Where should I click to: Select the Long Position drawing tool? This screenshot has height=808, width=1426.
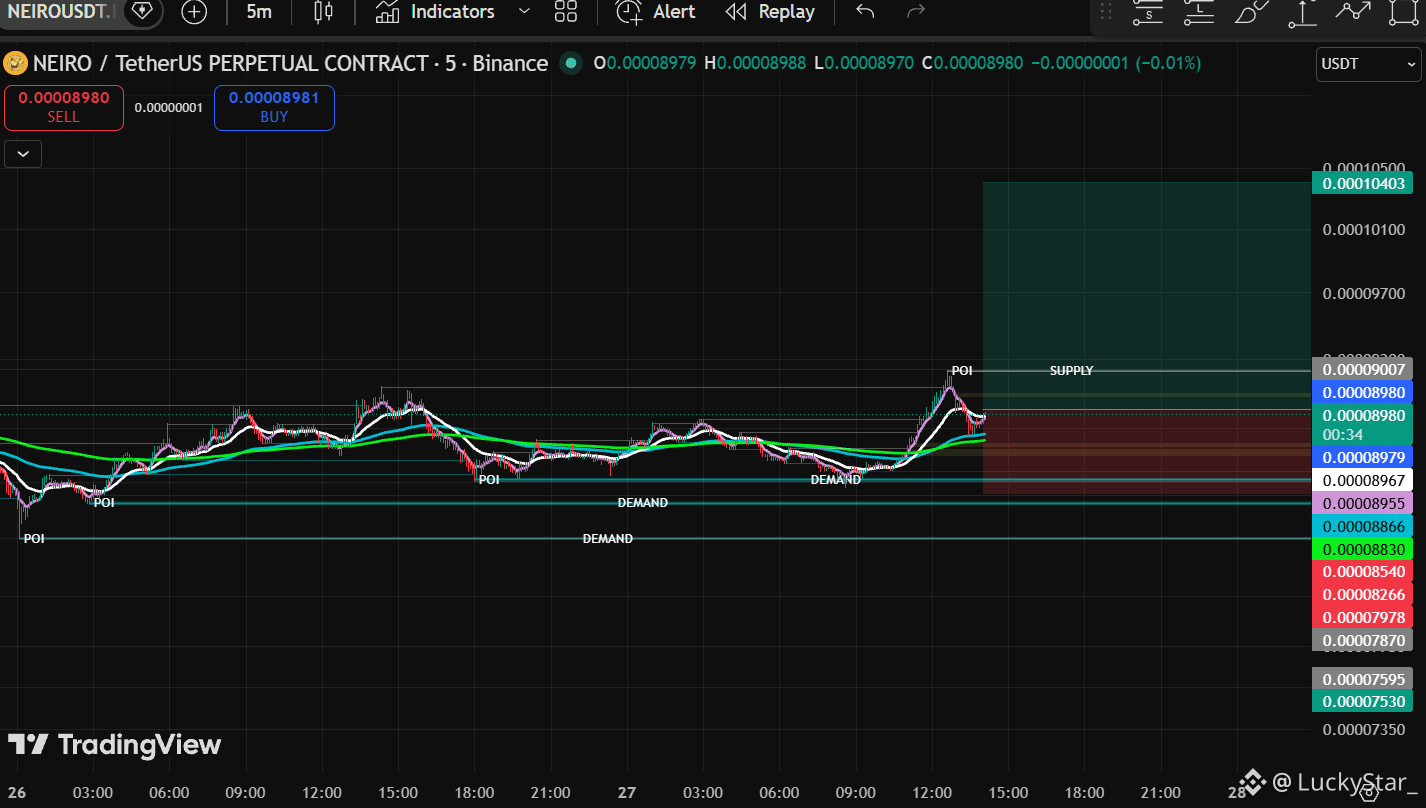pyautogui.click(x=1198, y=12)
